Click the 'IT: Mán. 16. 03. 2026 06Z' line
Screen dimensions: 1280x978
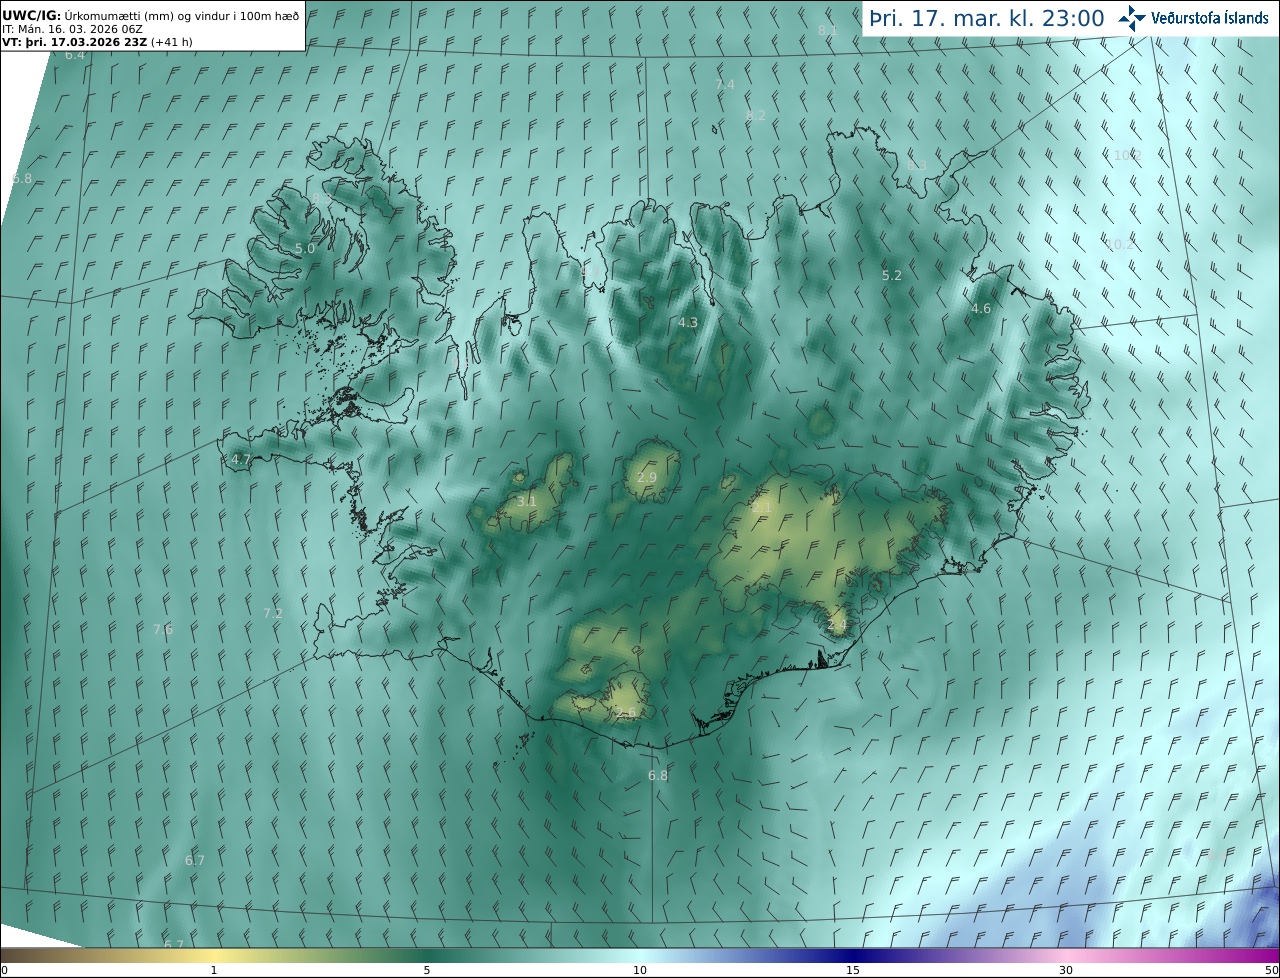[72, 29]
